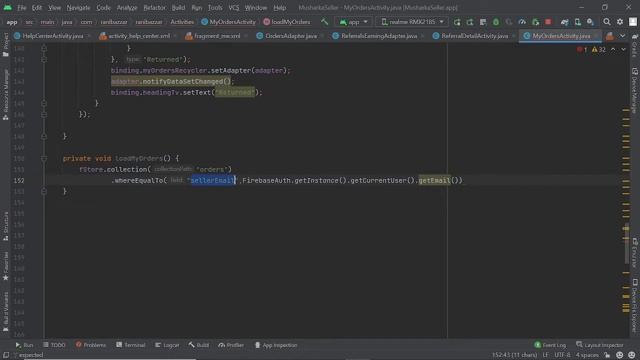Run the app with the Run icon
The width and height of the screenshot is (640, 360).
point(457,22)
